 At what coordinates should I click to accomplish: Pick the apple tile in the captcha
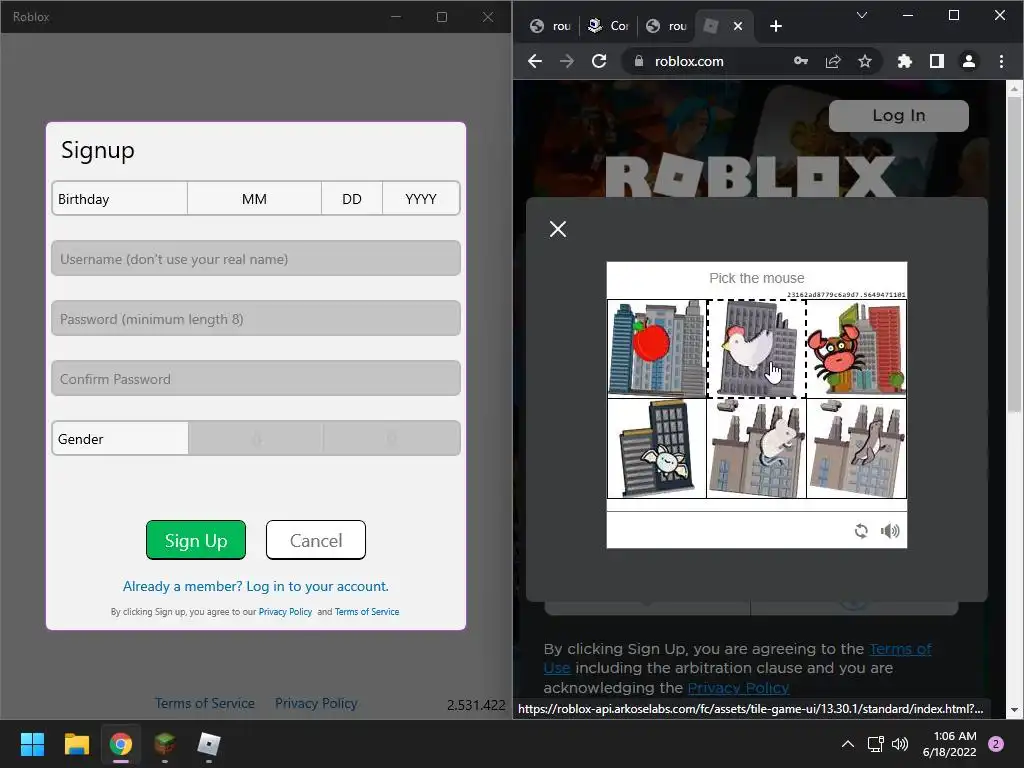657,349
